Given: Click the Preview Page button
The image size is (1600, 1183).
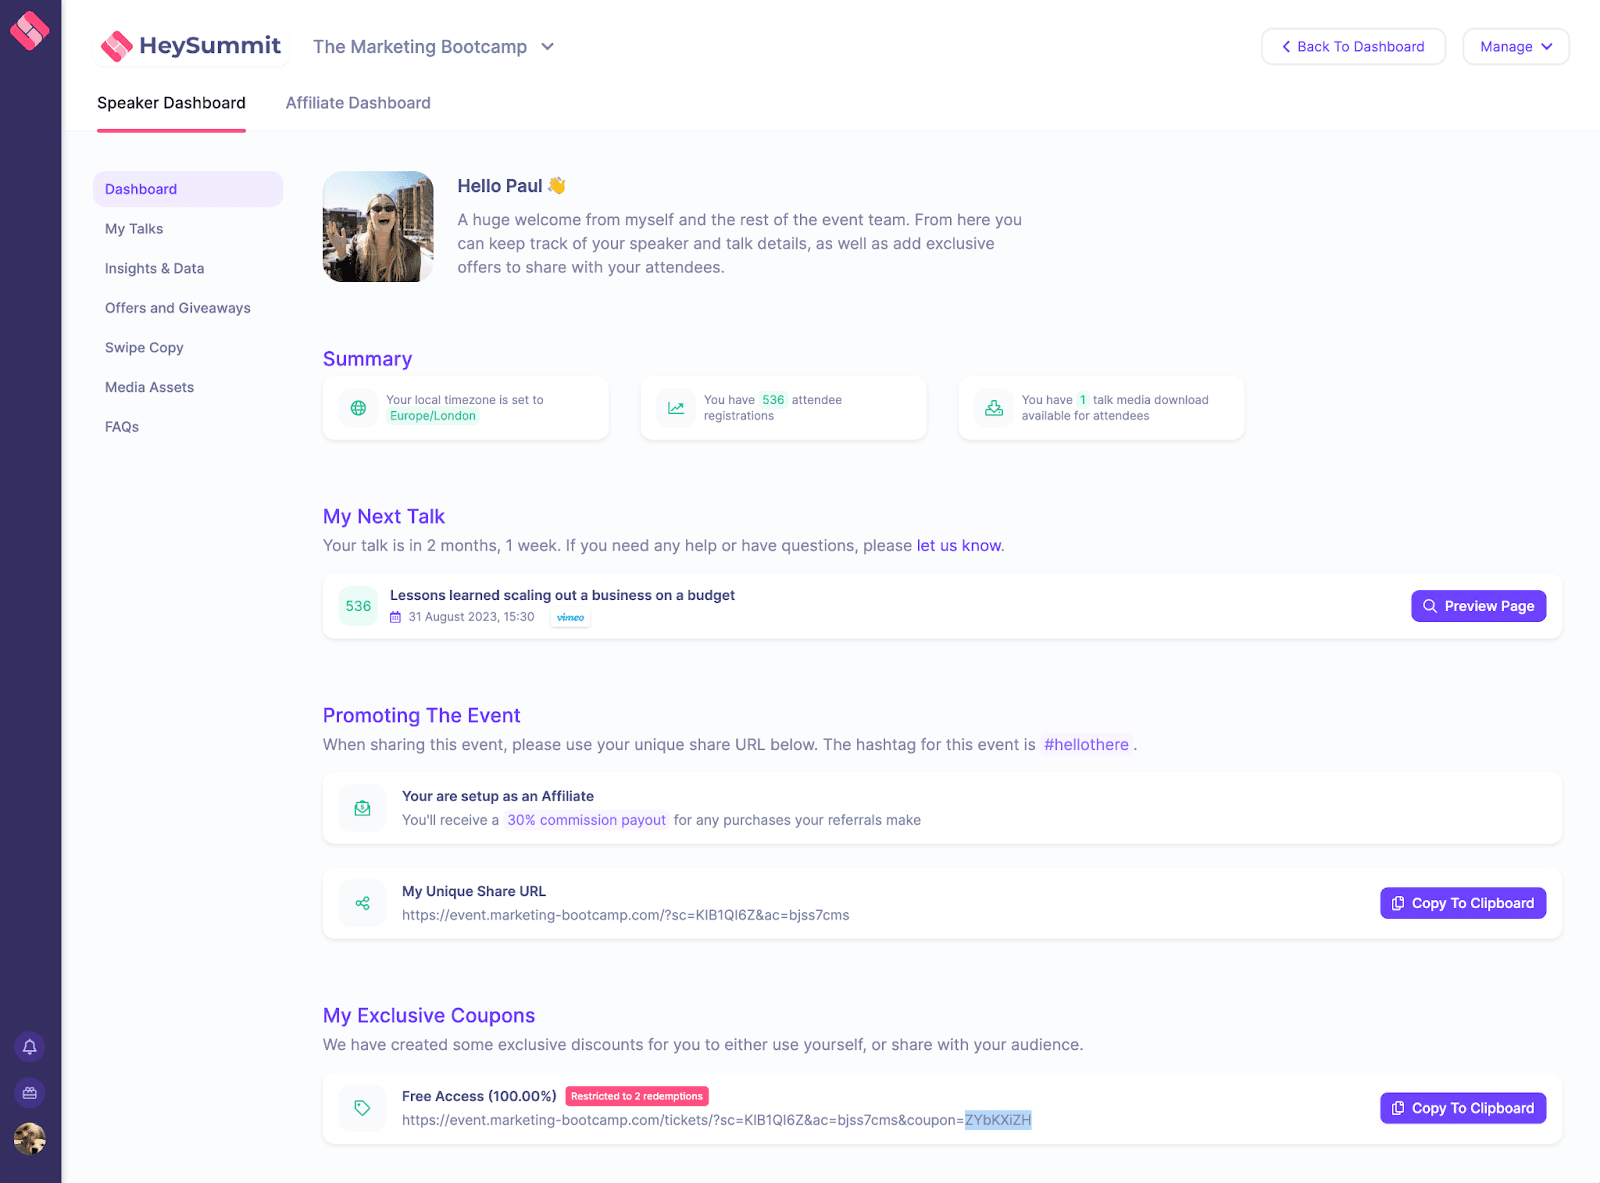Looking at the screenshot, I should tap(1478, 606).
